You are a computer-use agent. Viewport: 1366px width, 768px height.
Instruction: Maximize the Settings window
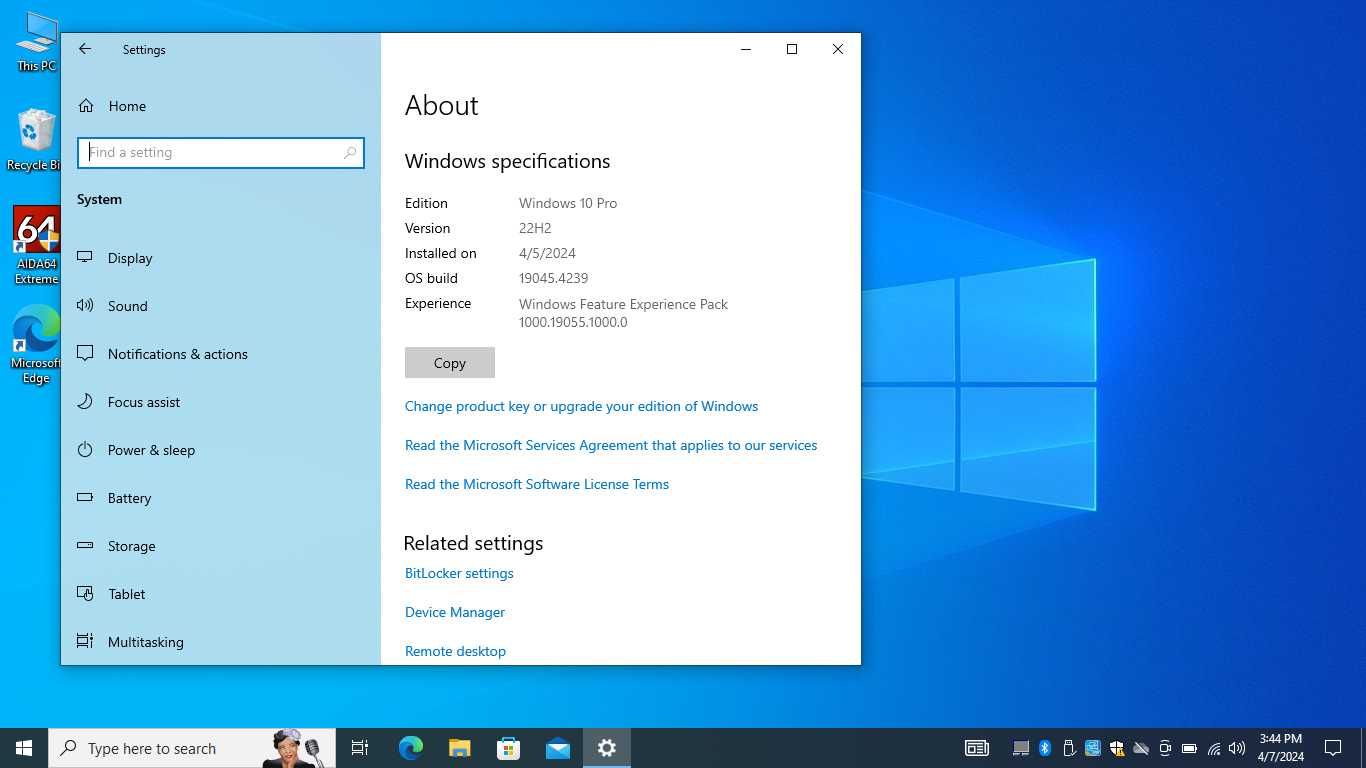[792, 49]
